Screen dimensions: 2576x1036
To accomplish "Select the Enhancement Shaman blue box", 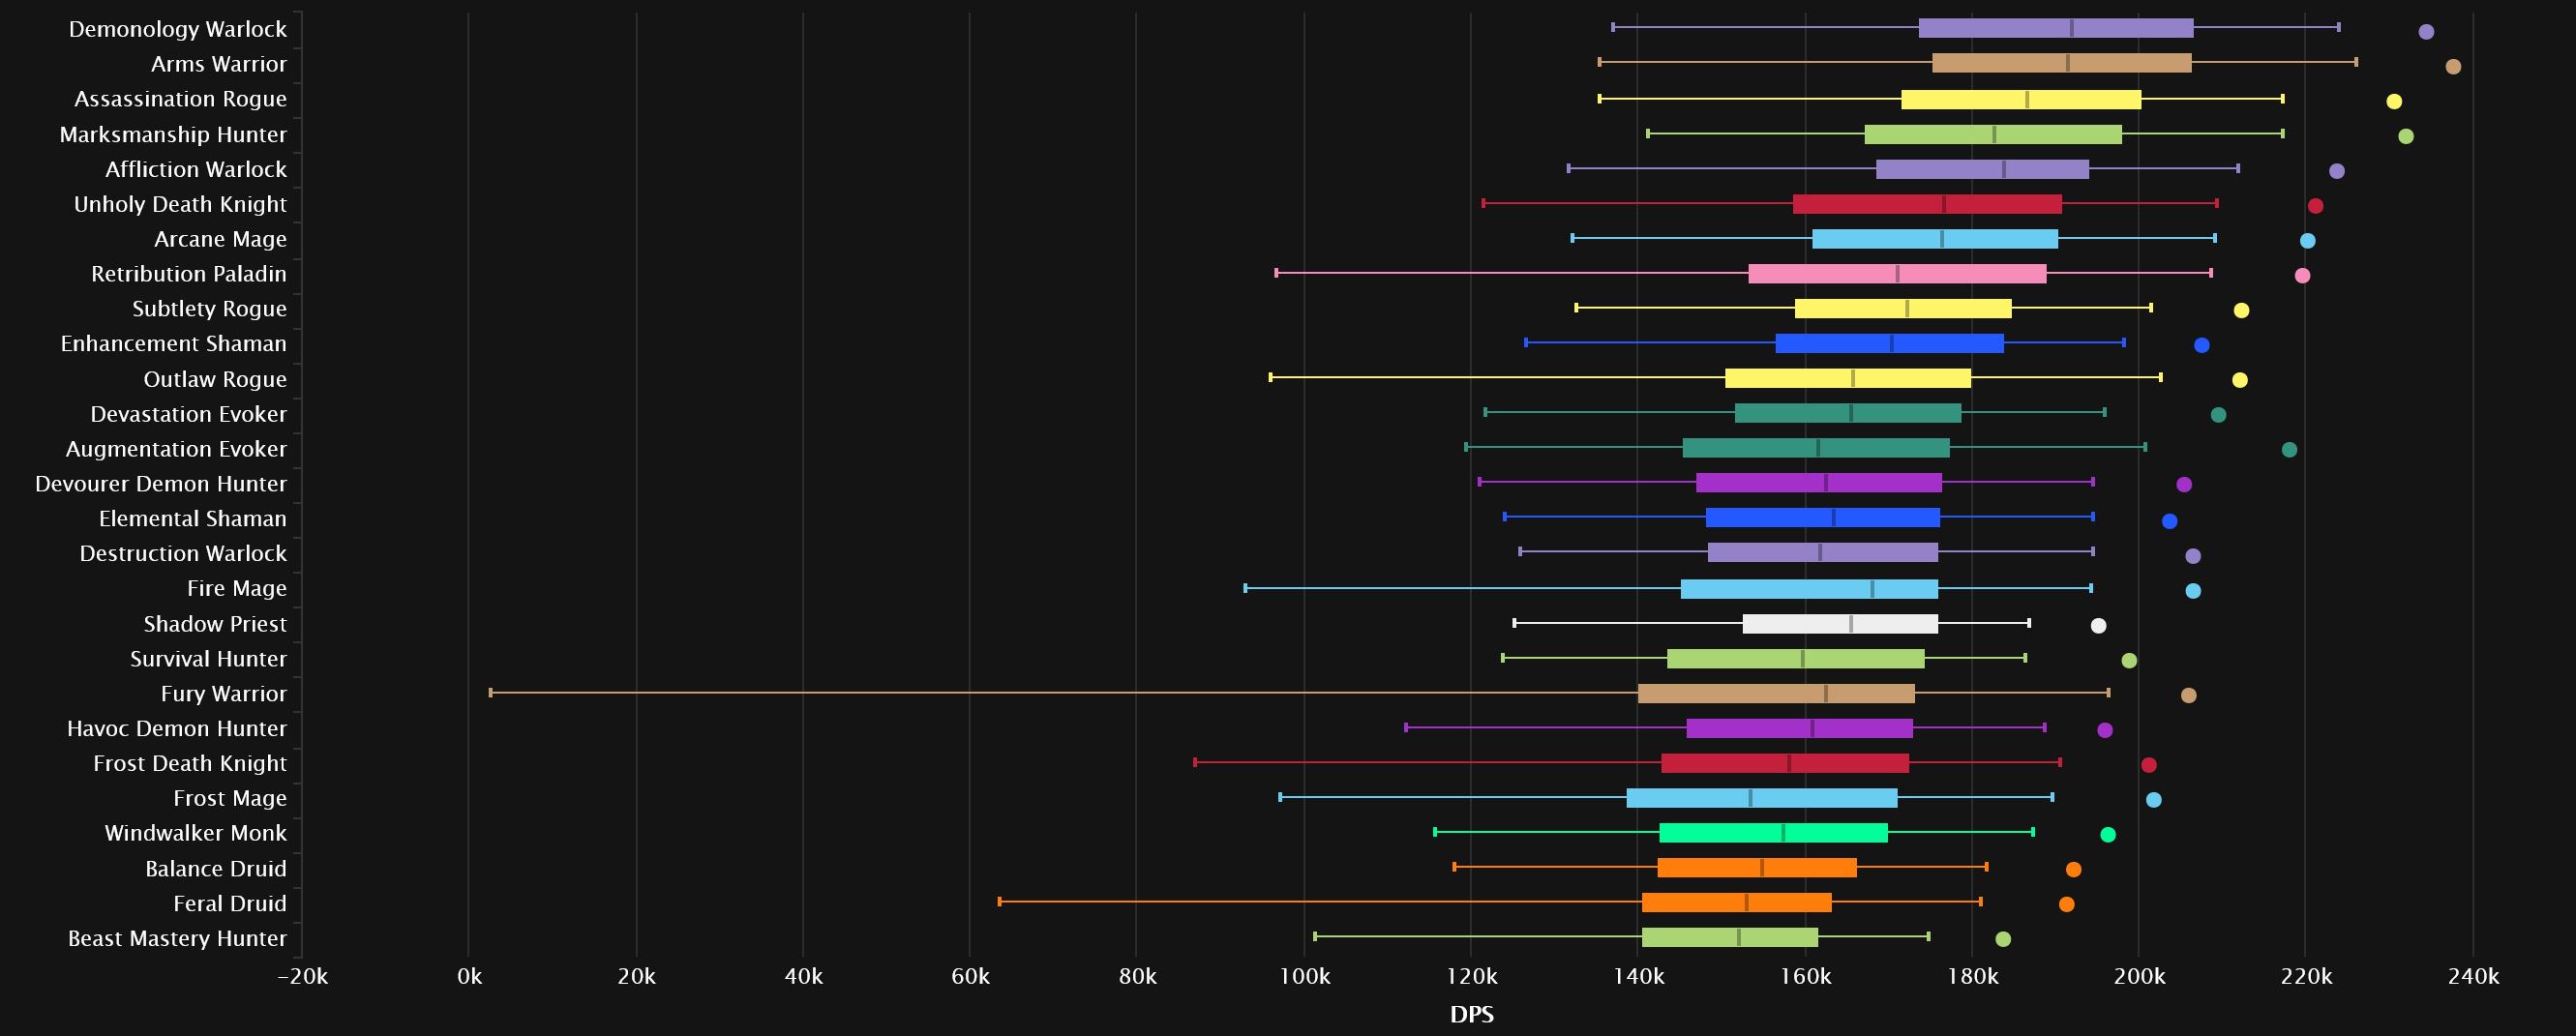I will tap(1890, 343).
